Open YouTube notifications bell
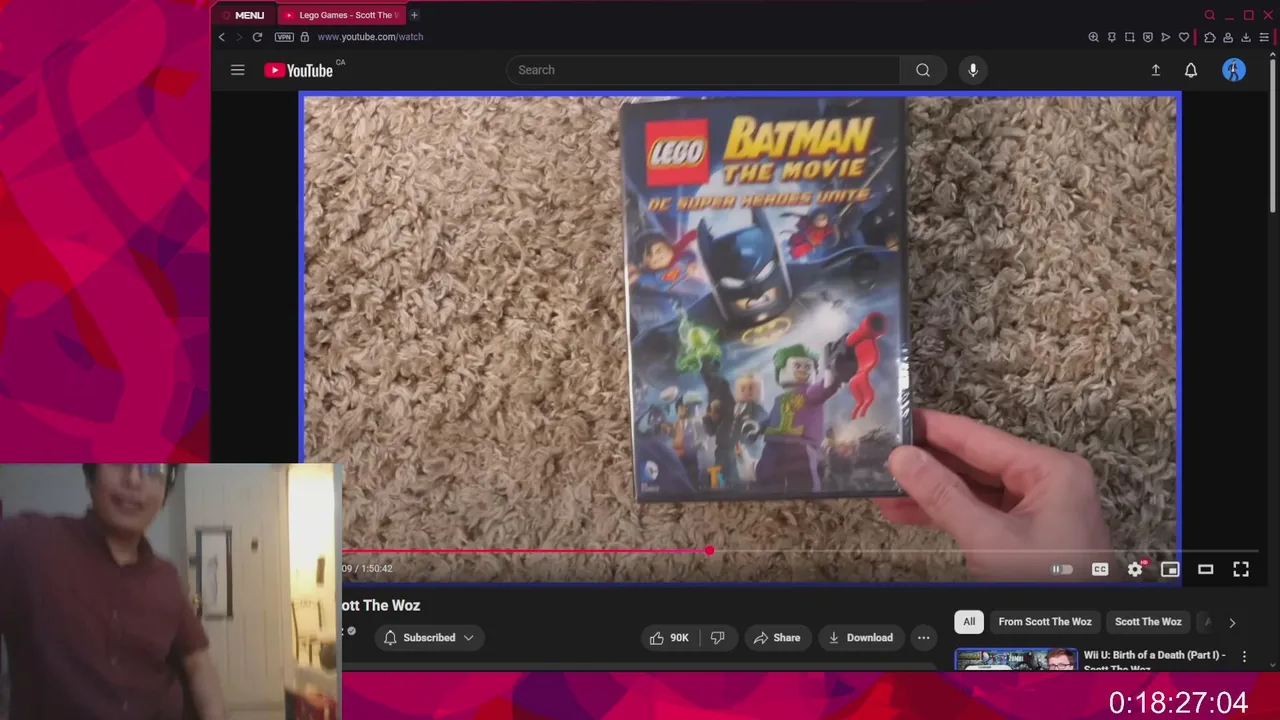Viewport: 1280px width, 720px height. (x=1191, y=70)
